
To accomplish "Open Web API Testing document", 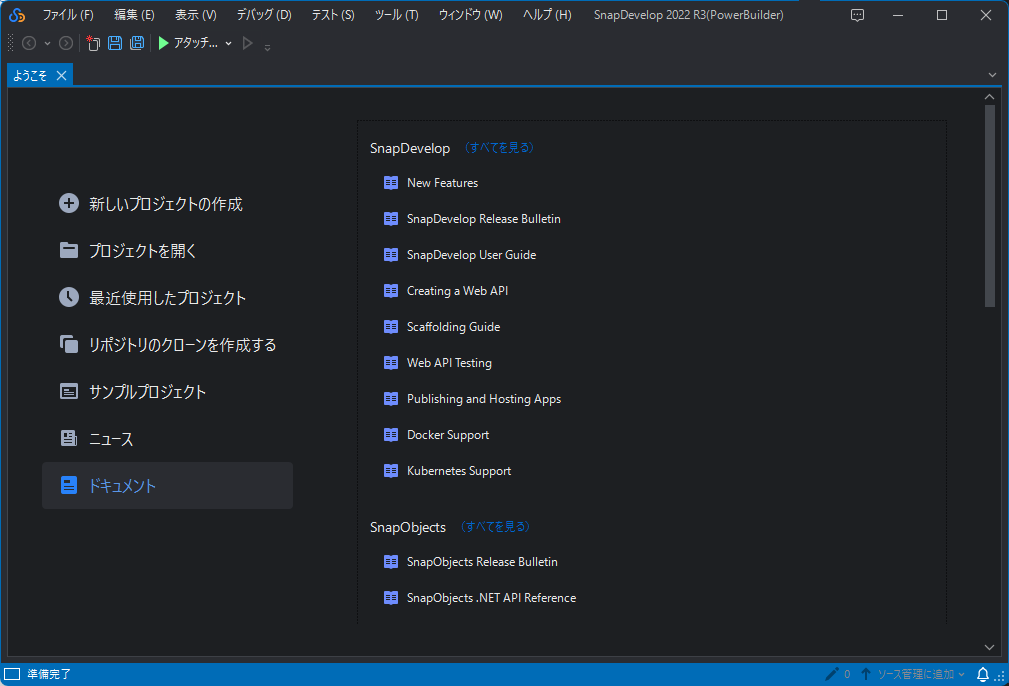I will [449, 363].
